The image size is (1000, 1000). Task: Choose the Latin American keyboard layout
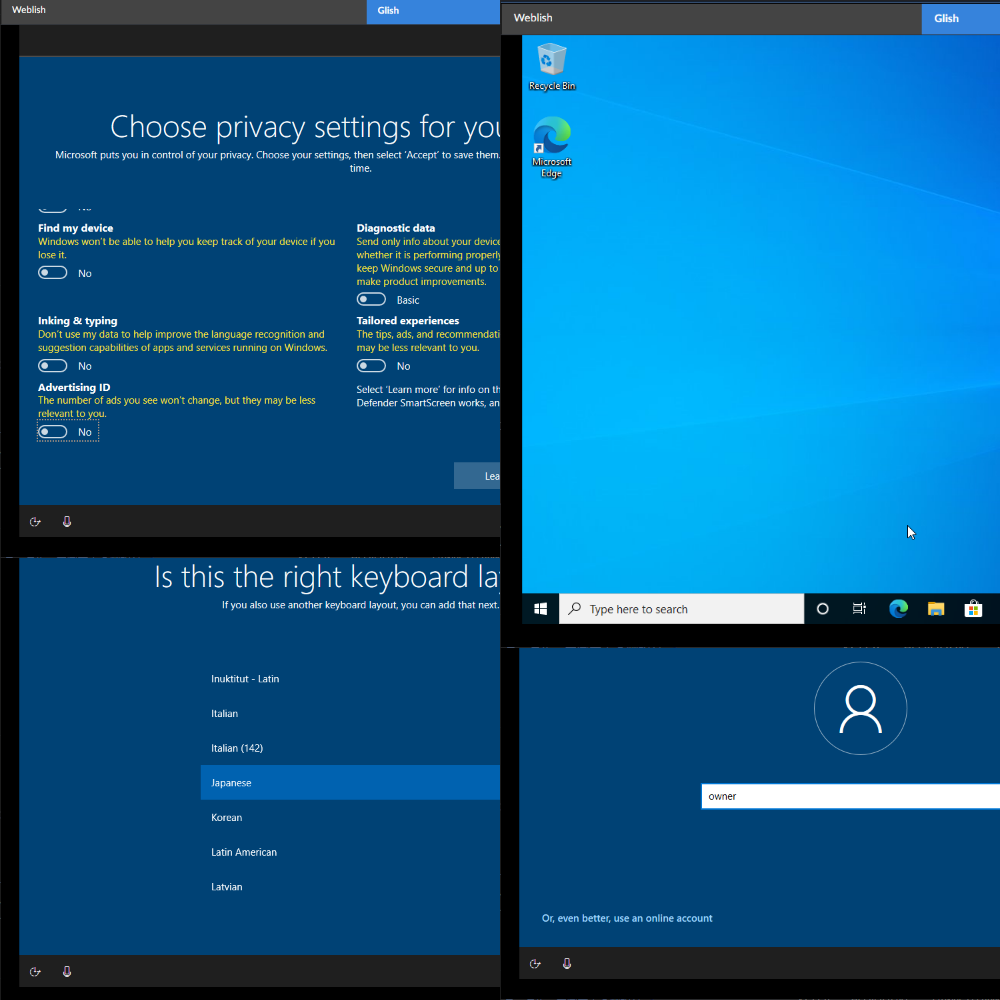(x=350, y=852)
